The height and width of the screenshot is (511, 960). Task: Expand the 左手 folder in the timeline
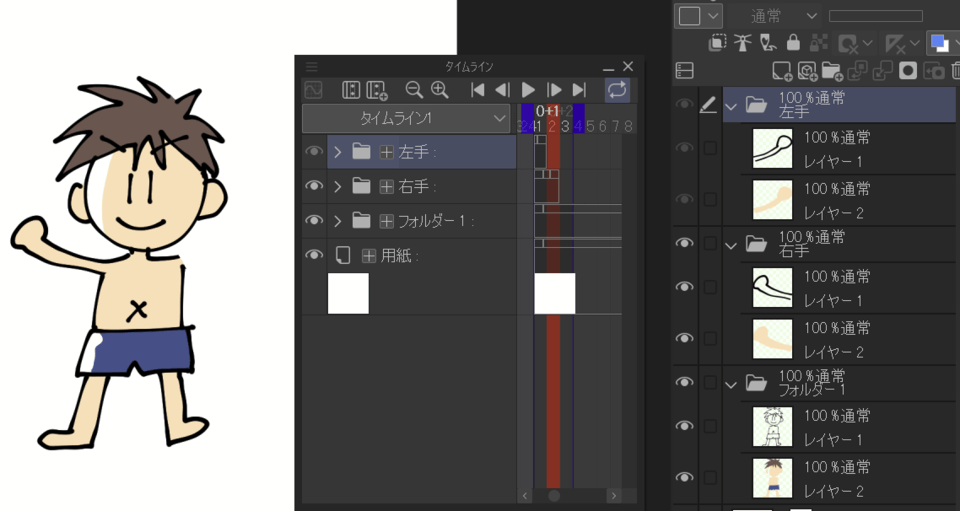pos(337,152)
